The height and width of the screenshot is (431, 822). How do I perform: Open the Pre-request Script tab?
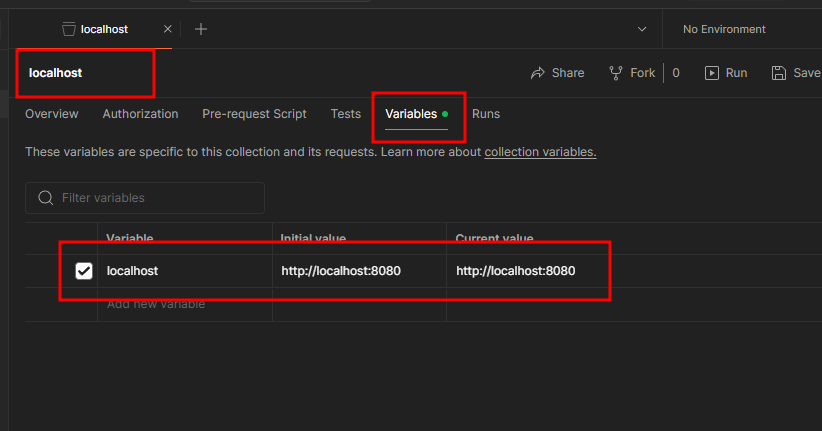click(x=254, y=114)
